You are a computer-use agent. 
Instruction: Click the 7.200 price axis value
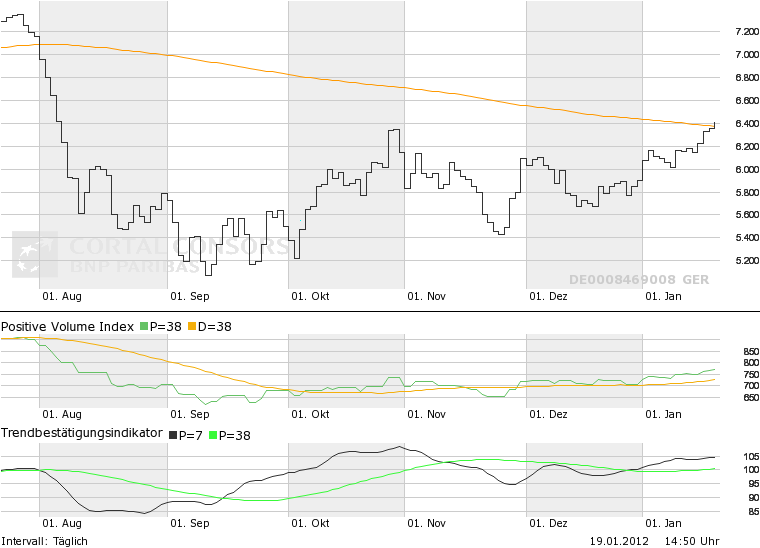coord(747,31)
